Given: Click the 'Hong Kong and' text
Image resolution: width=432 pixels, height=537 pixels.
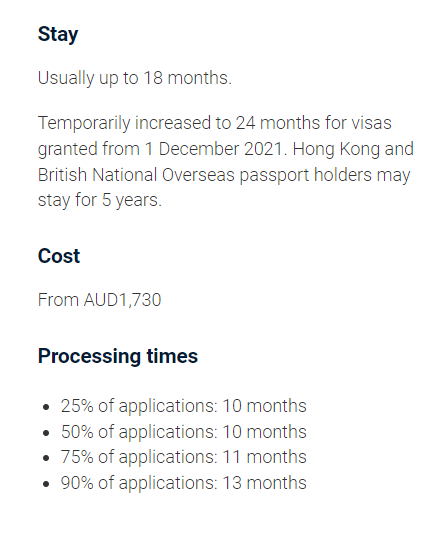Looking at the screenshot, I should click(353, 149).
